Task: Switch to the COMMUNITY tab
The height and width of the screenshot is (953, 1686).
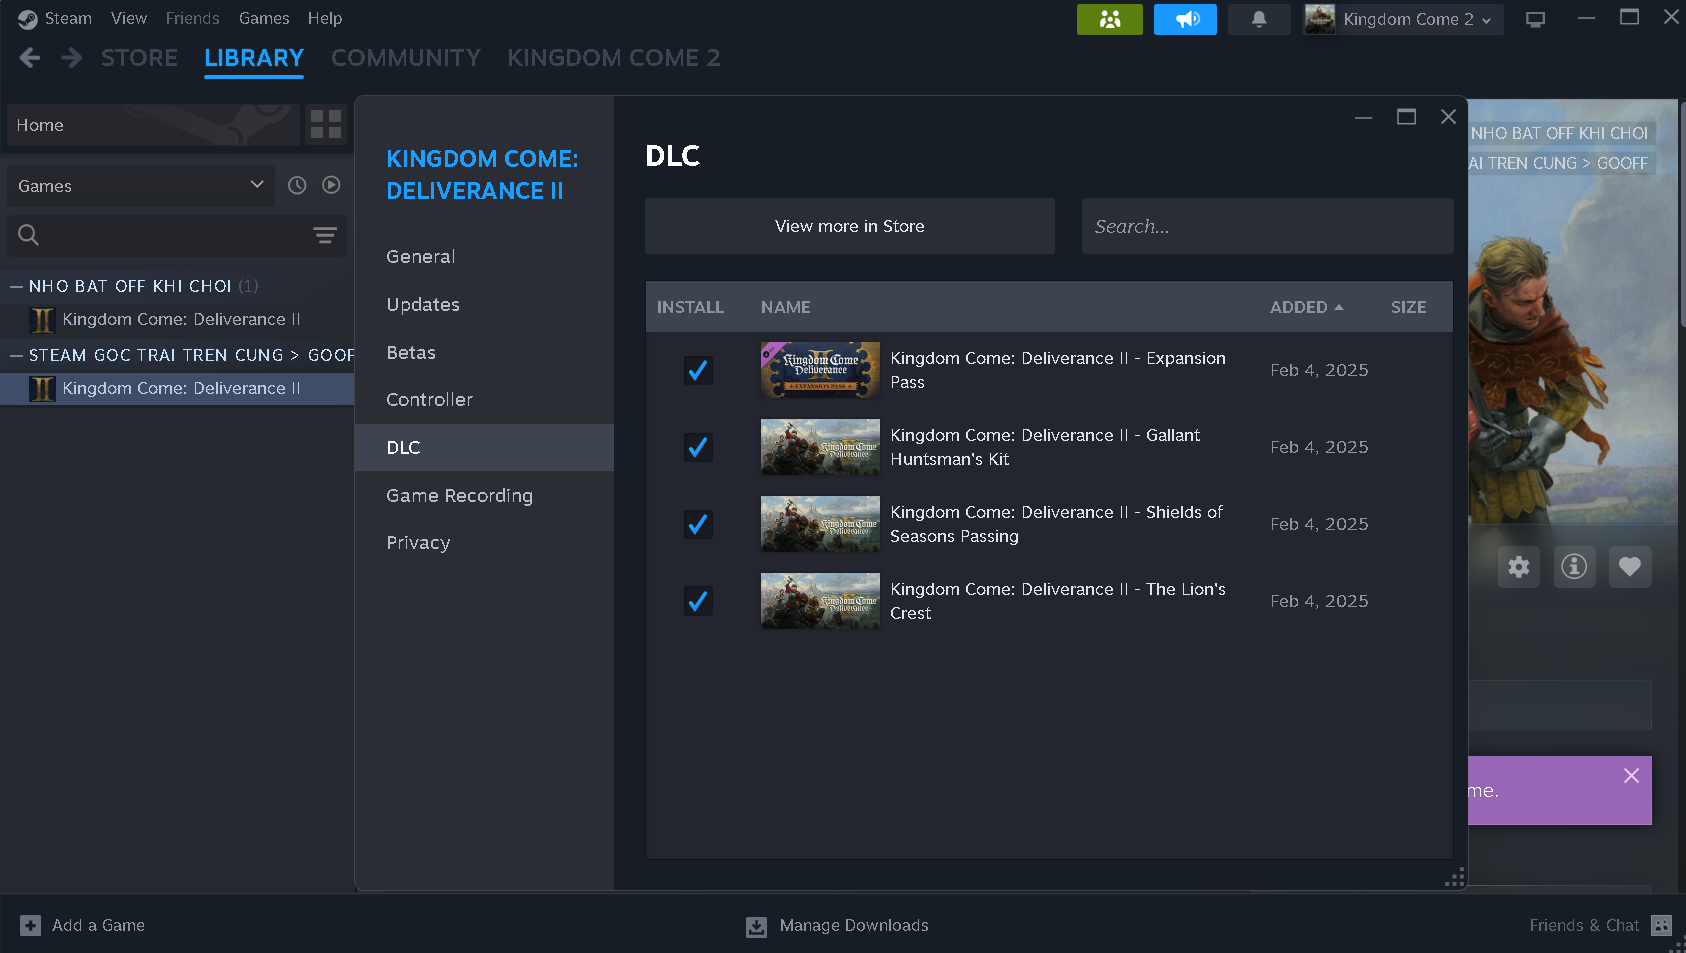Action: click(x=406, y=58)
